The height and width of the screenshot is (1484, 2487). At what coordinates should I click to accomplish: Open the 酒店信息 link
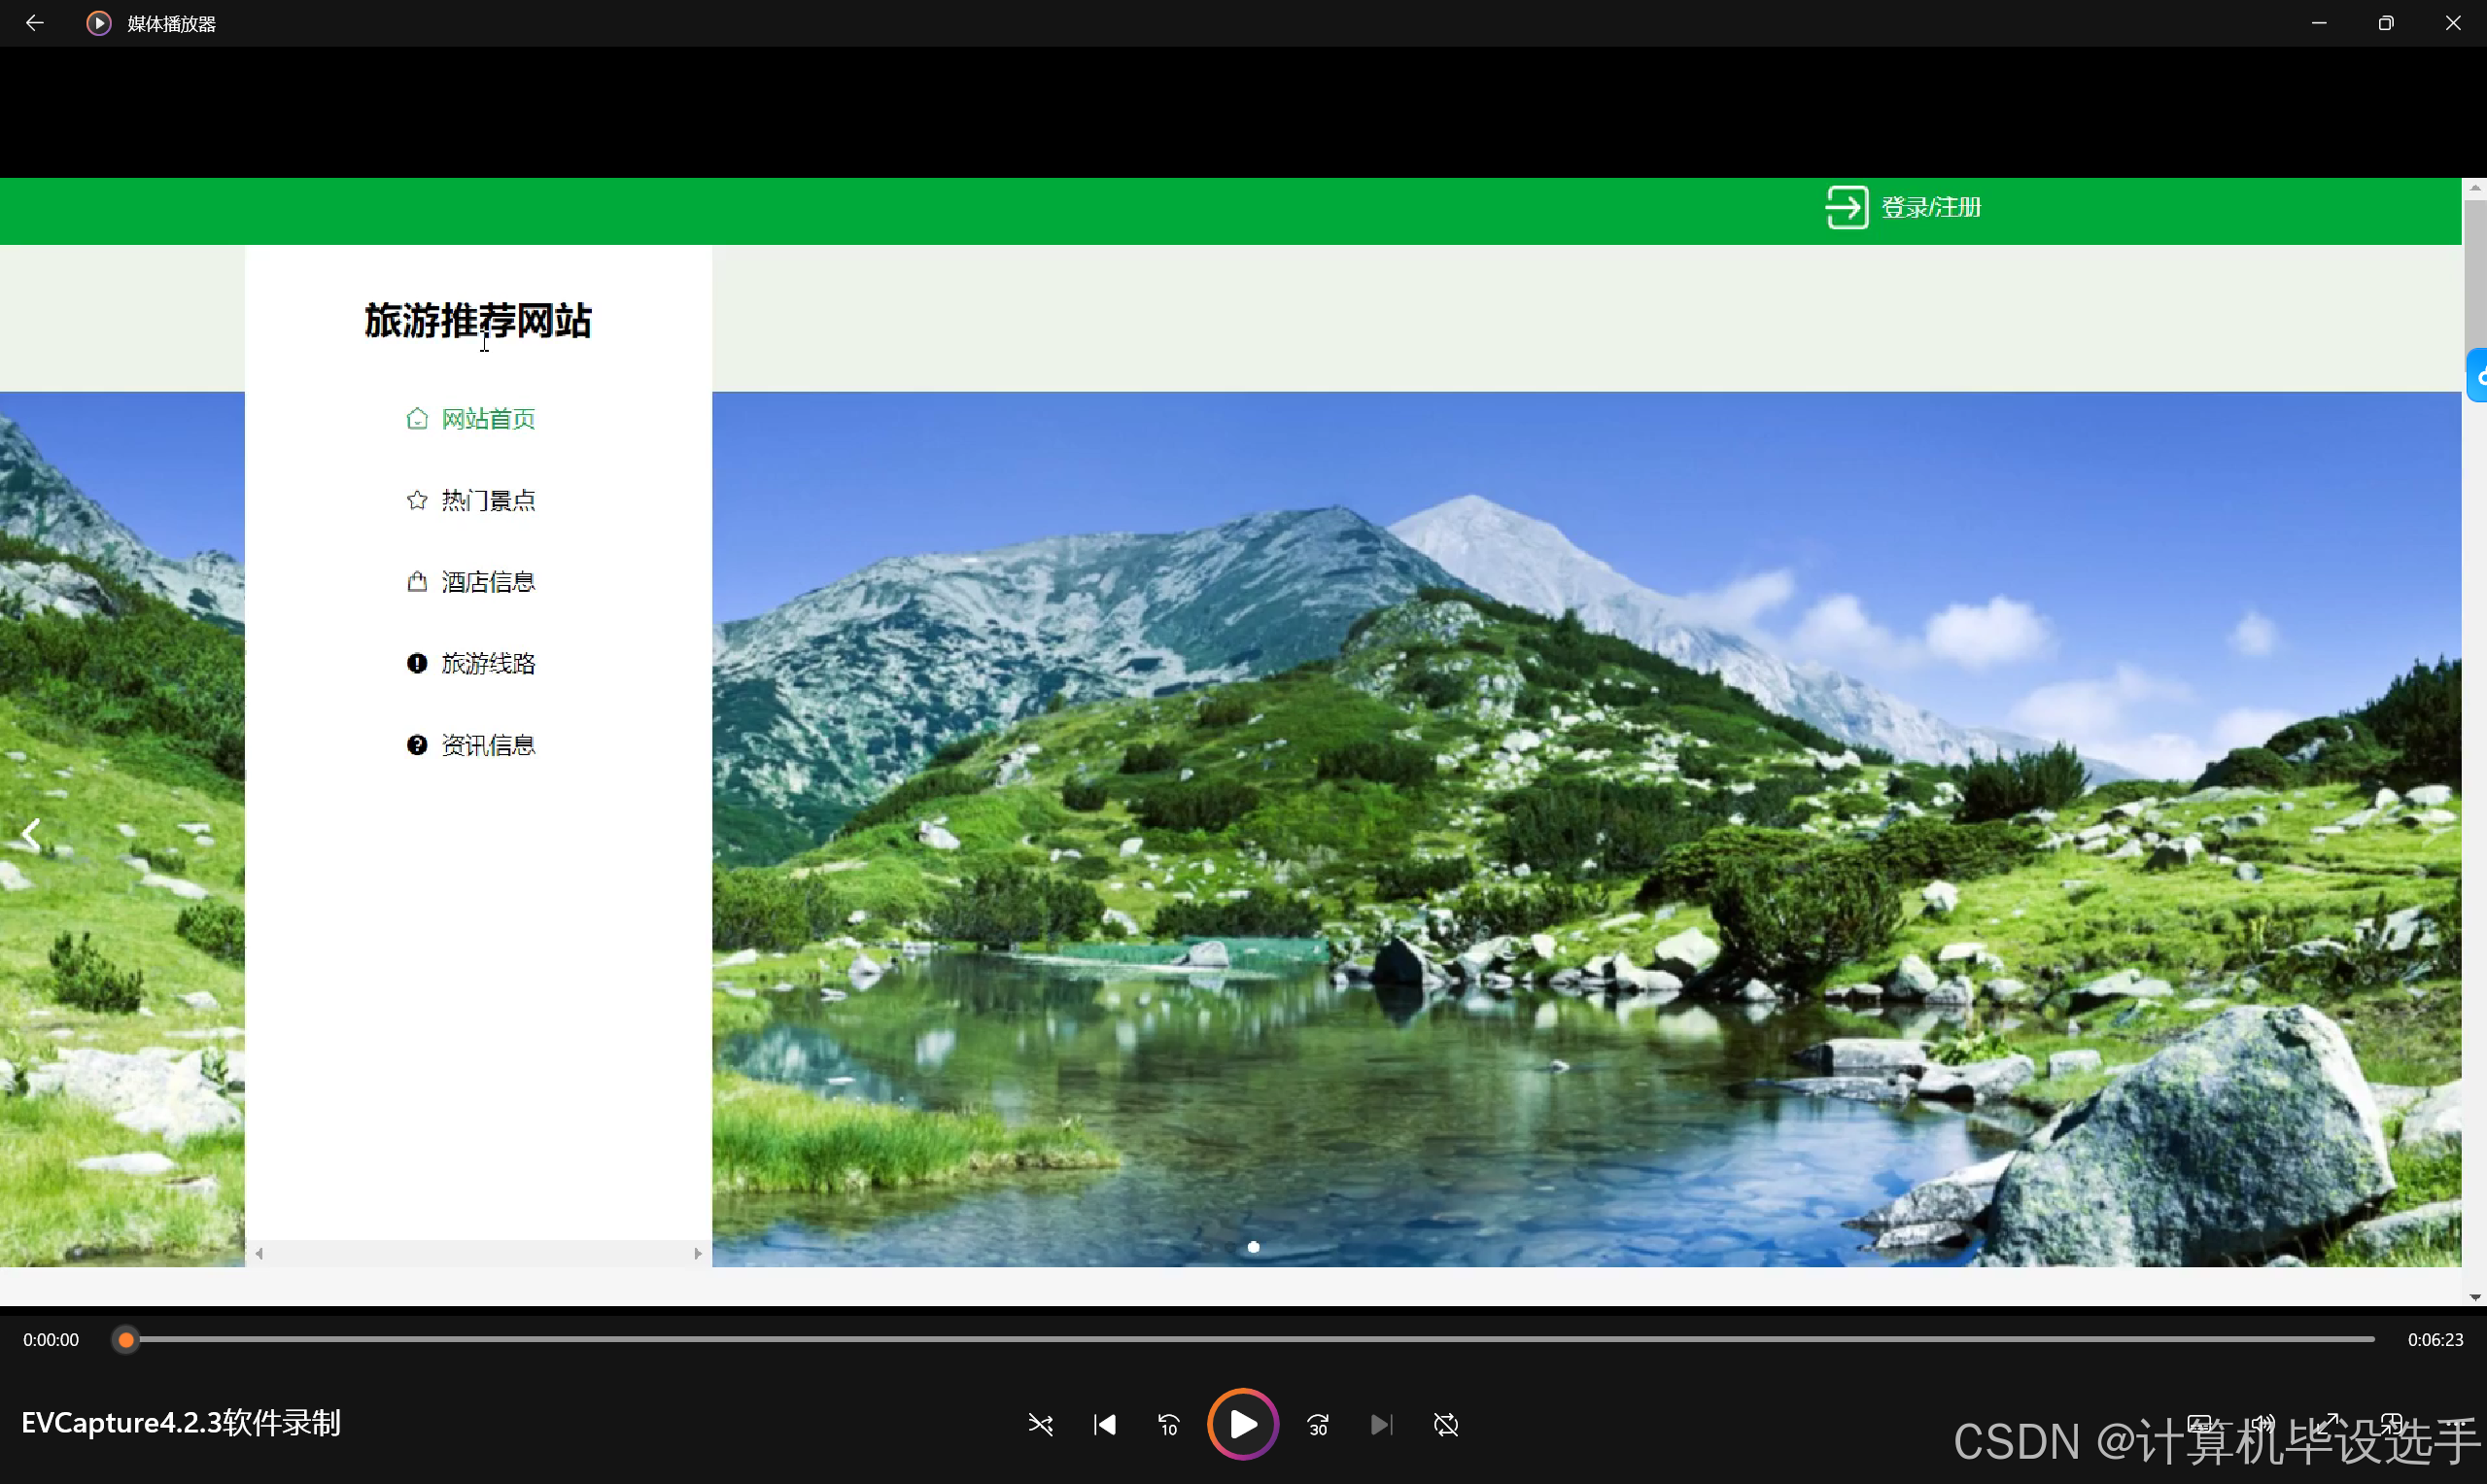(x=487, y=582)
